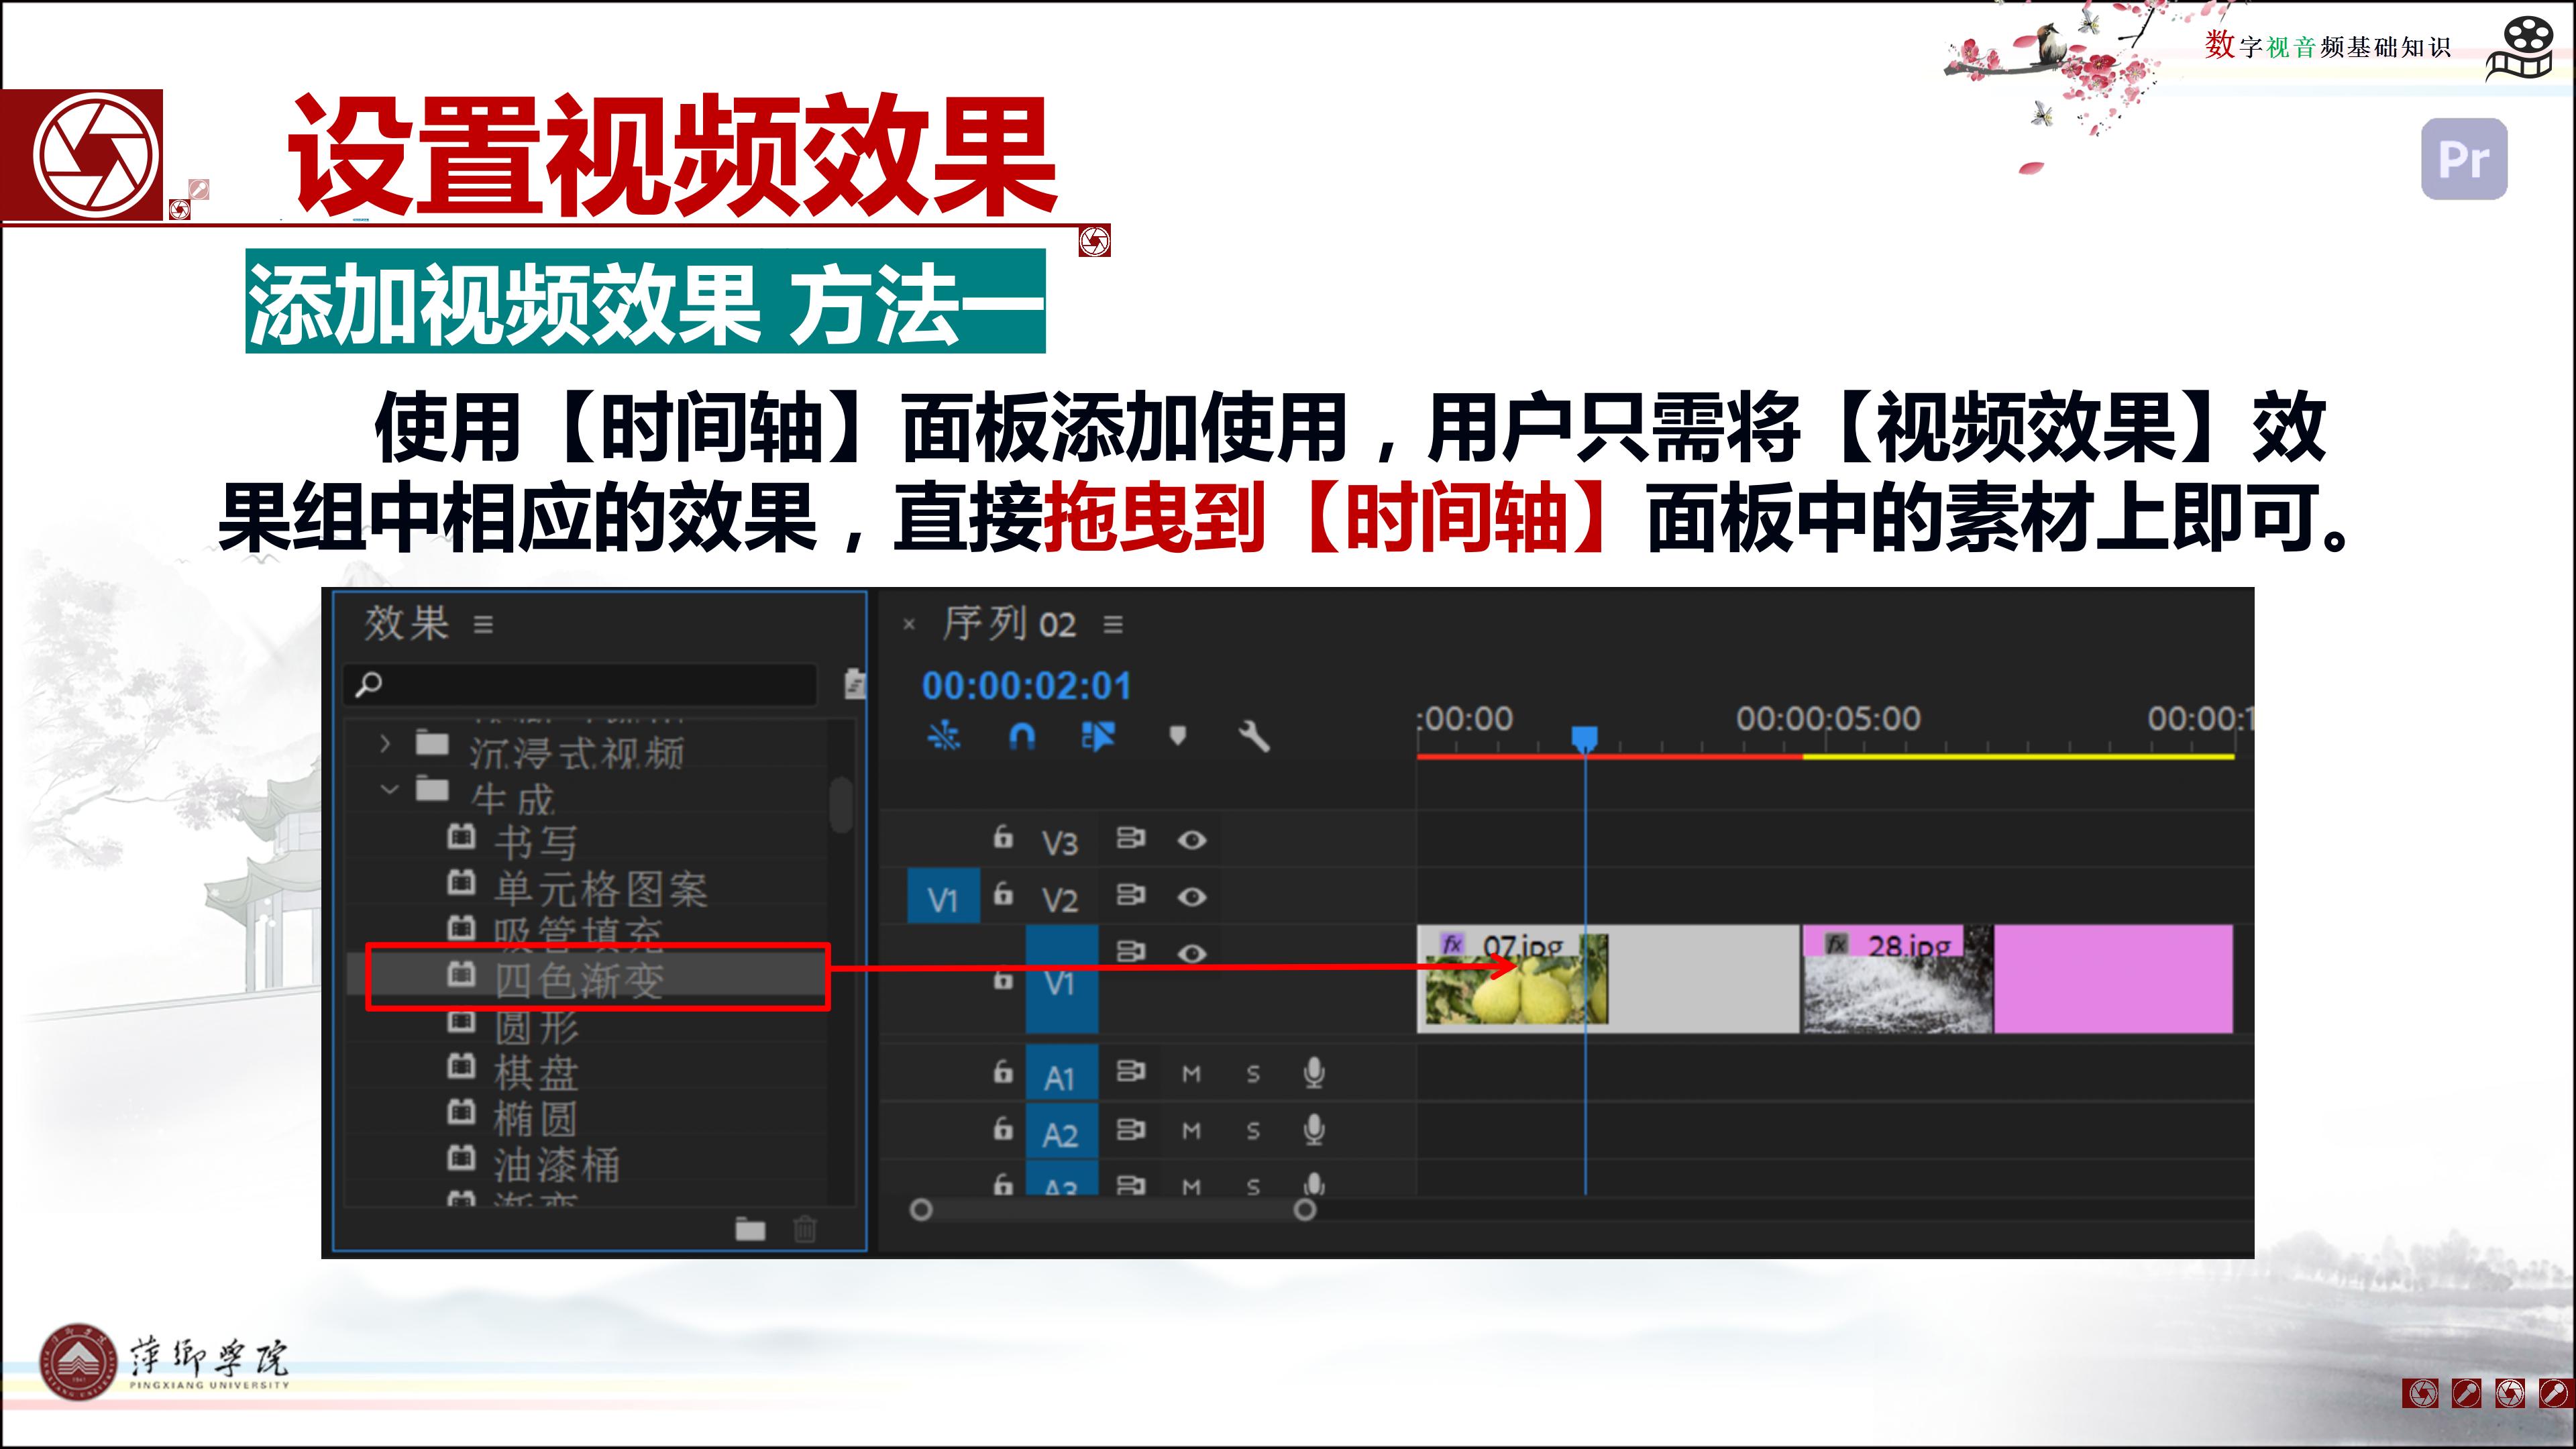Toggle the Snap magnet icon in timeline

coord(1021,737)
